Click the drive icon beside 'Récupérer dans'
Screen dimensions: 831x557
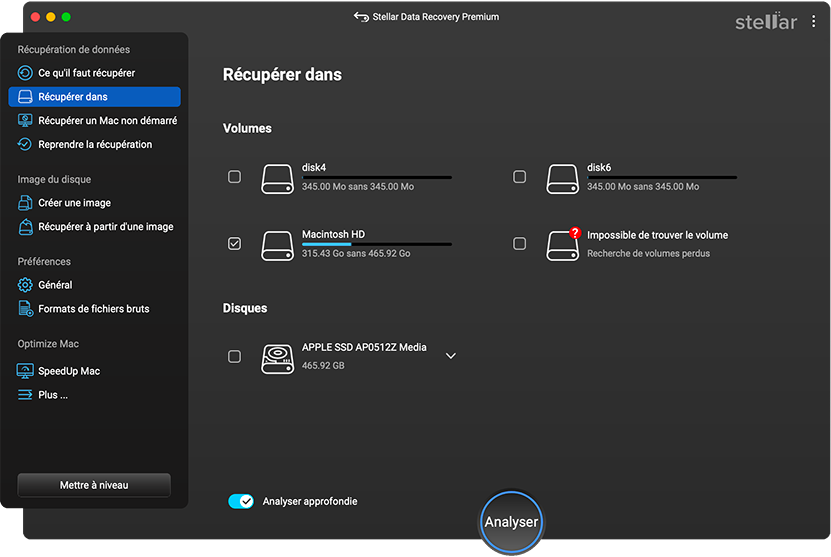[25, 96]
